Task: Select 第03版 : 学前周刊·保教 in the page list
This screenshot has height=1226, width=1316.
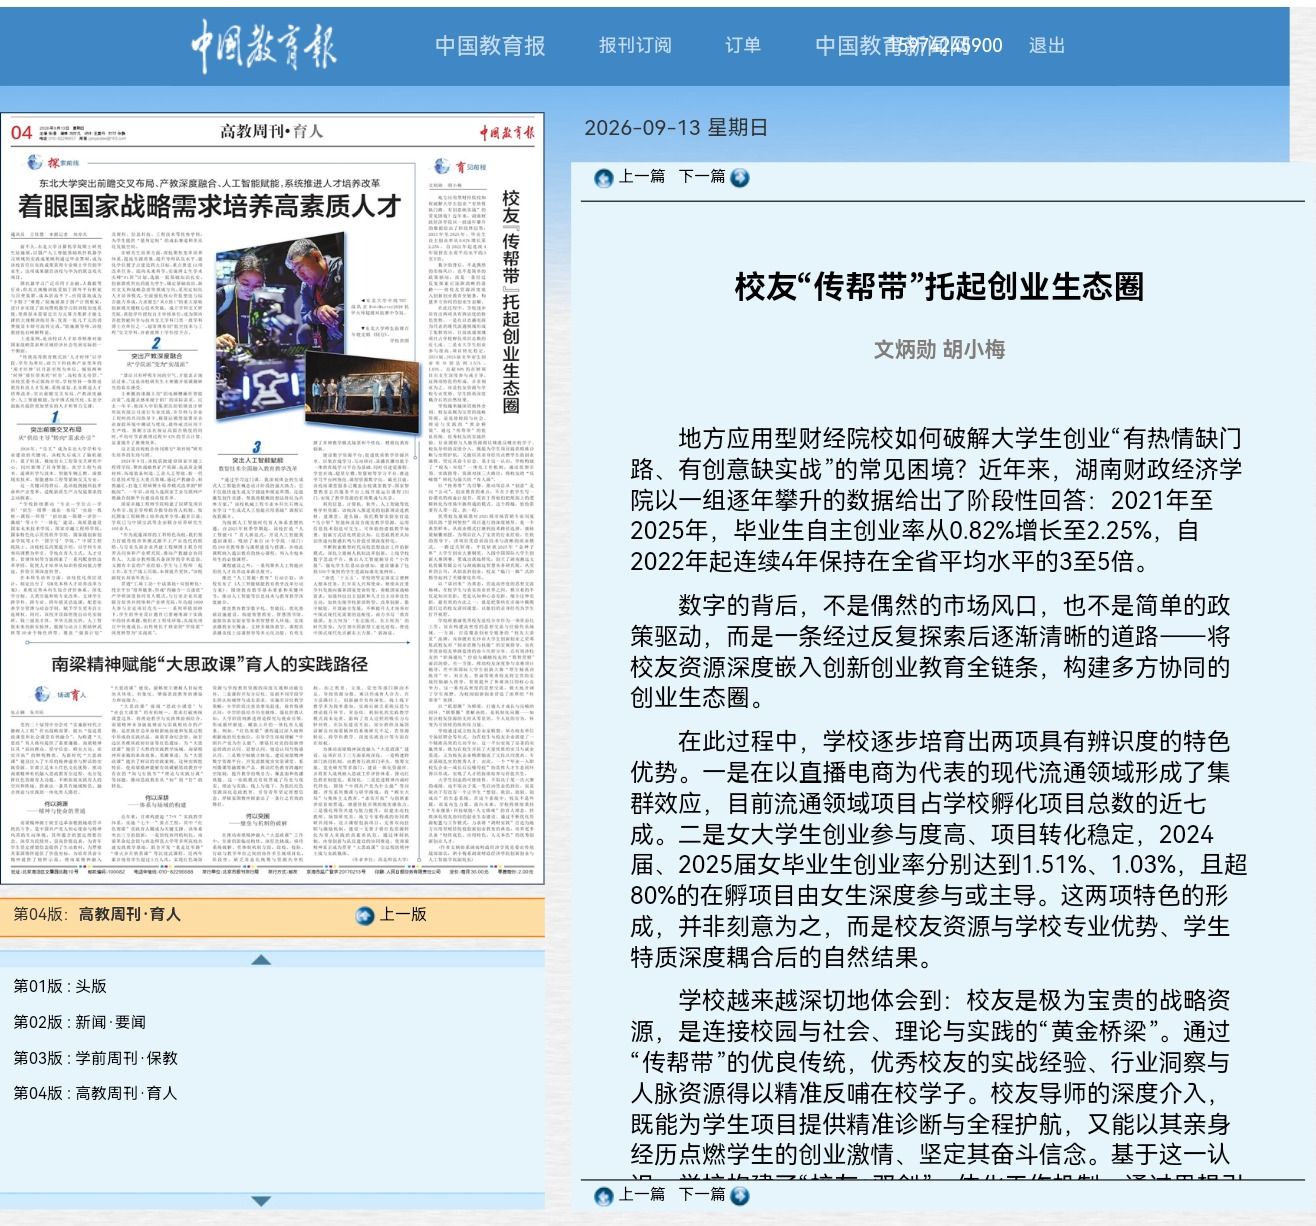Action: pos(96,1058)
